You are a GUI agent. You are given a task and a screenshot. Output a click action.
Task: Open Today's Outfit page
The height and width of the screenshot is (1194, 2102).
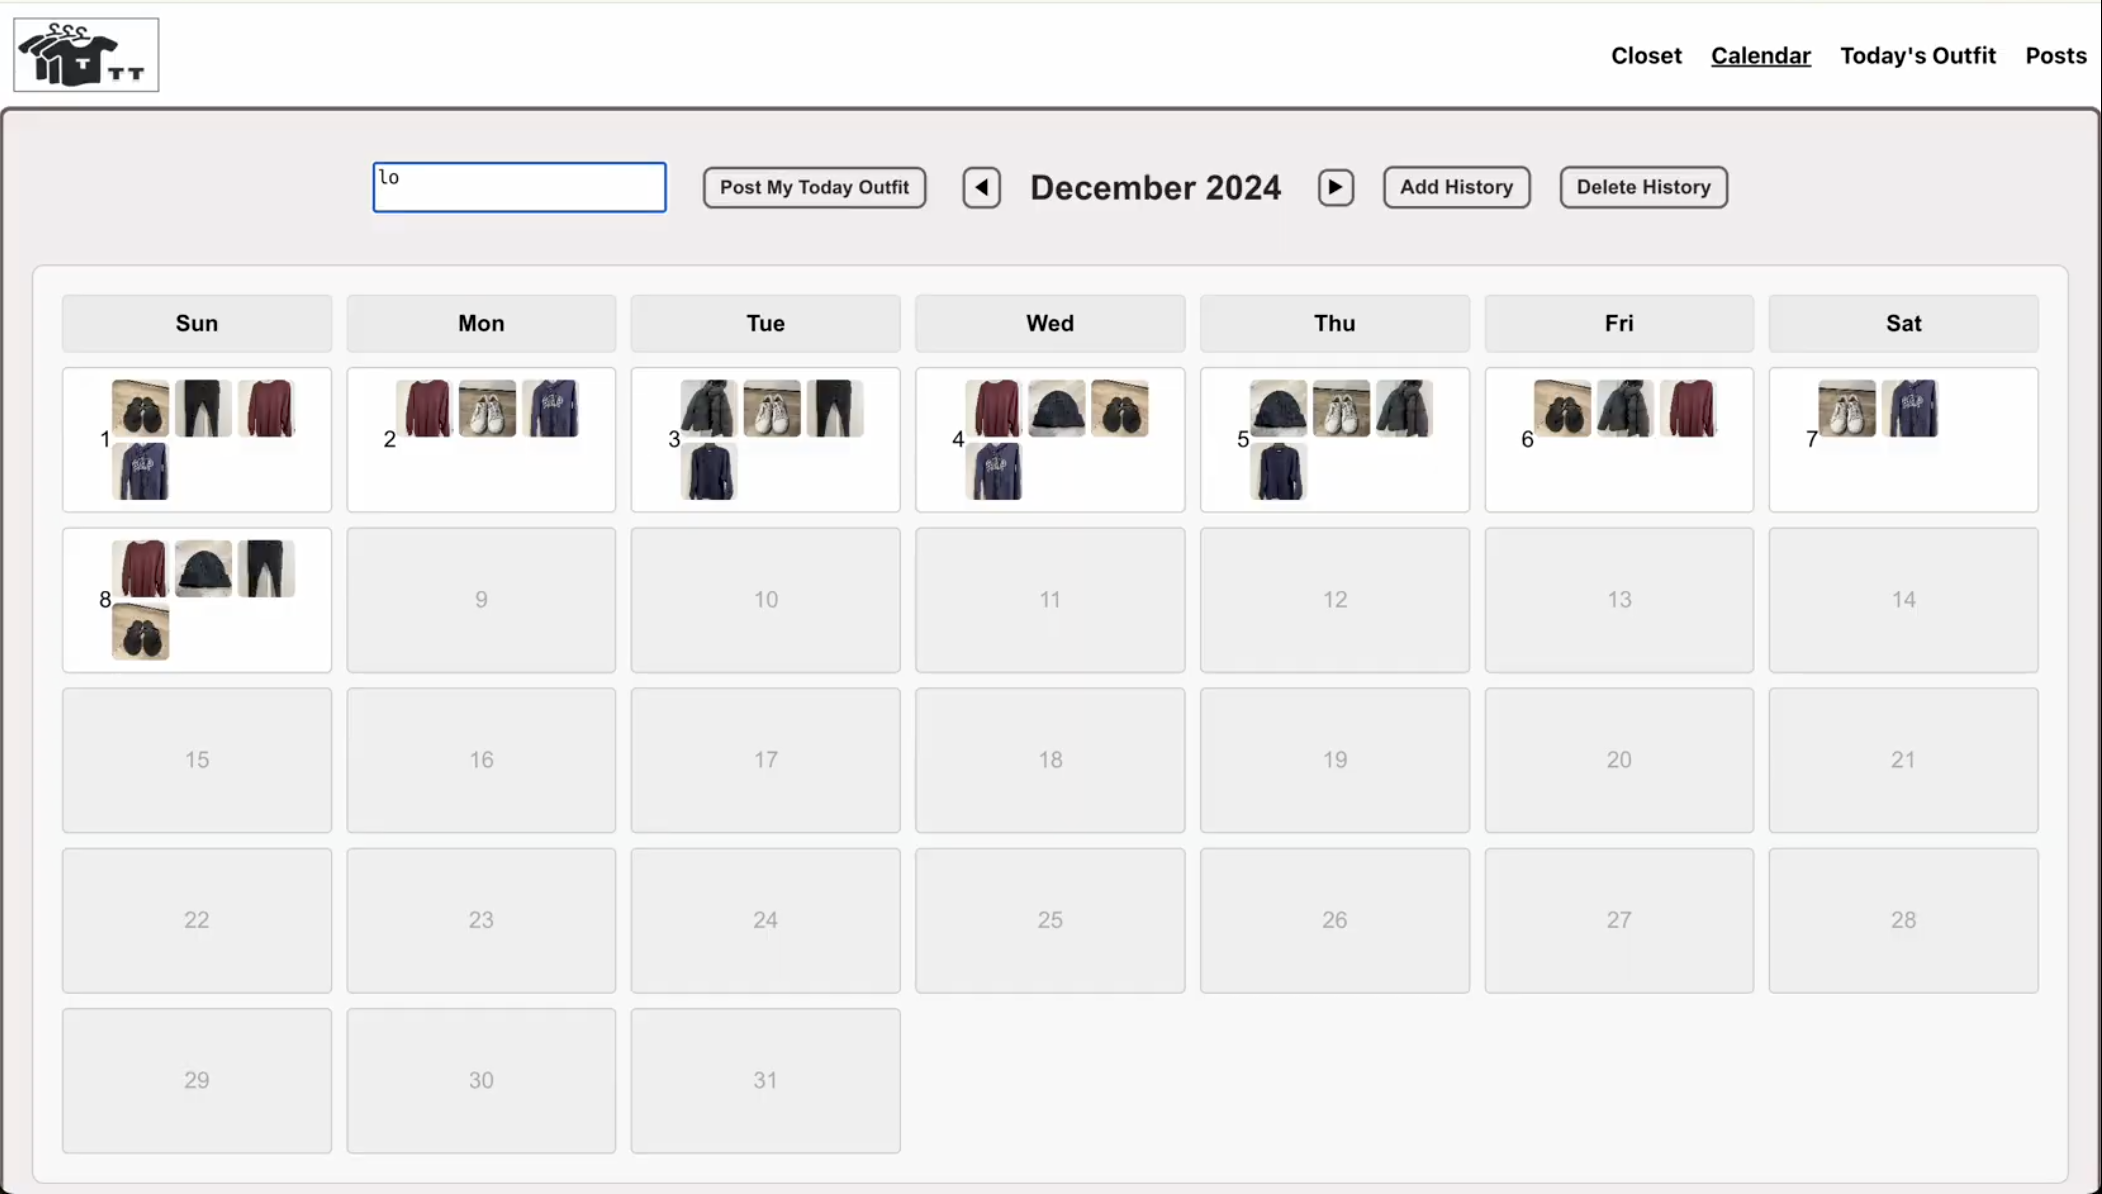pos(1917,56)
